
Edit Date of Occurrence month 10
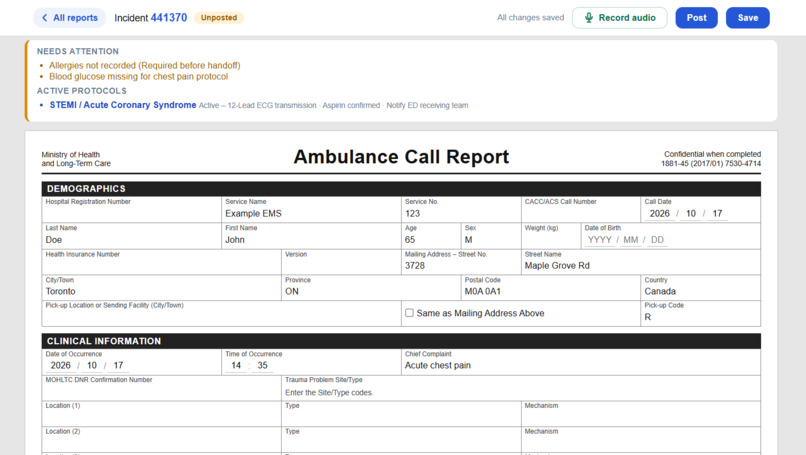pos(91,366)
